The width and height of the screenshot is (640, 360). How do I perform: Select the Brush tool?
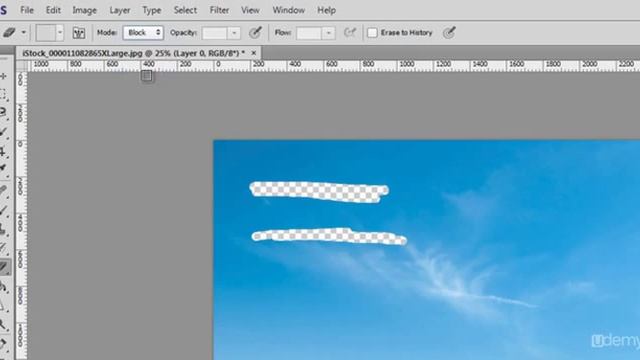point(4,211)
